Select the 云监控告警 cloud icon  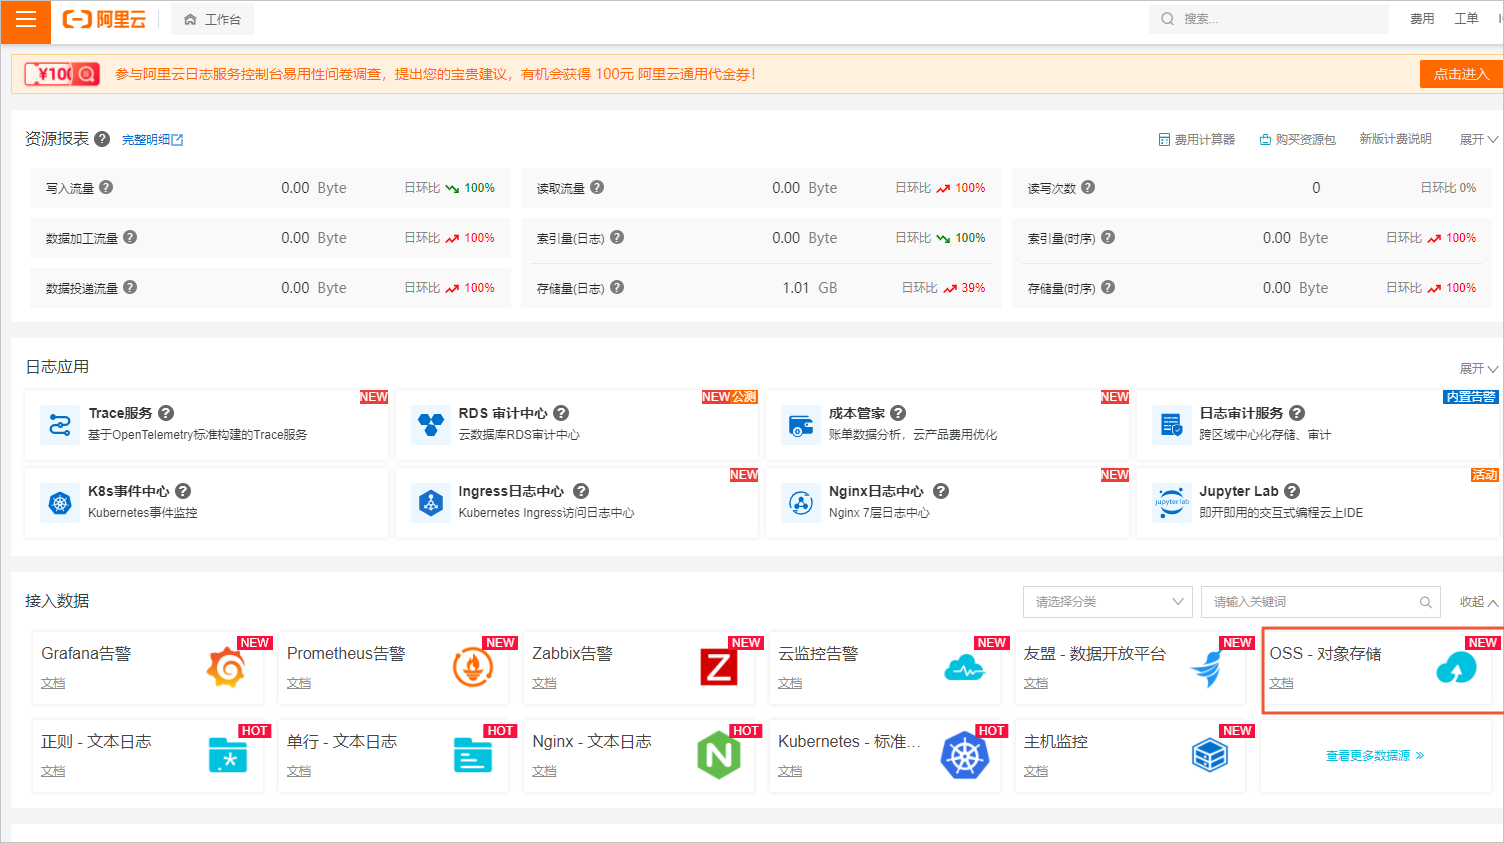coord(964,667)
